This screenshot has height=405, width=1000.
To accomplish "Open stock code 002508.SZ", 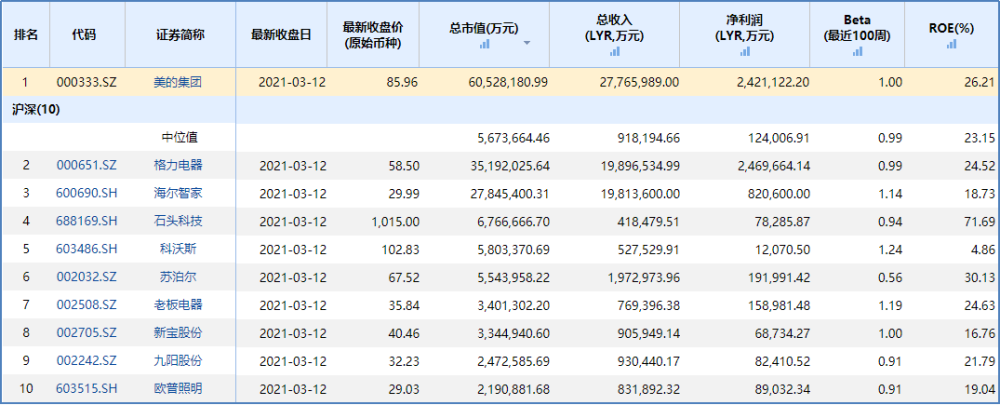I will coord(87,306).
